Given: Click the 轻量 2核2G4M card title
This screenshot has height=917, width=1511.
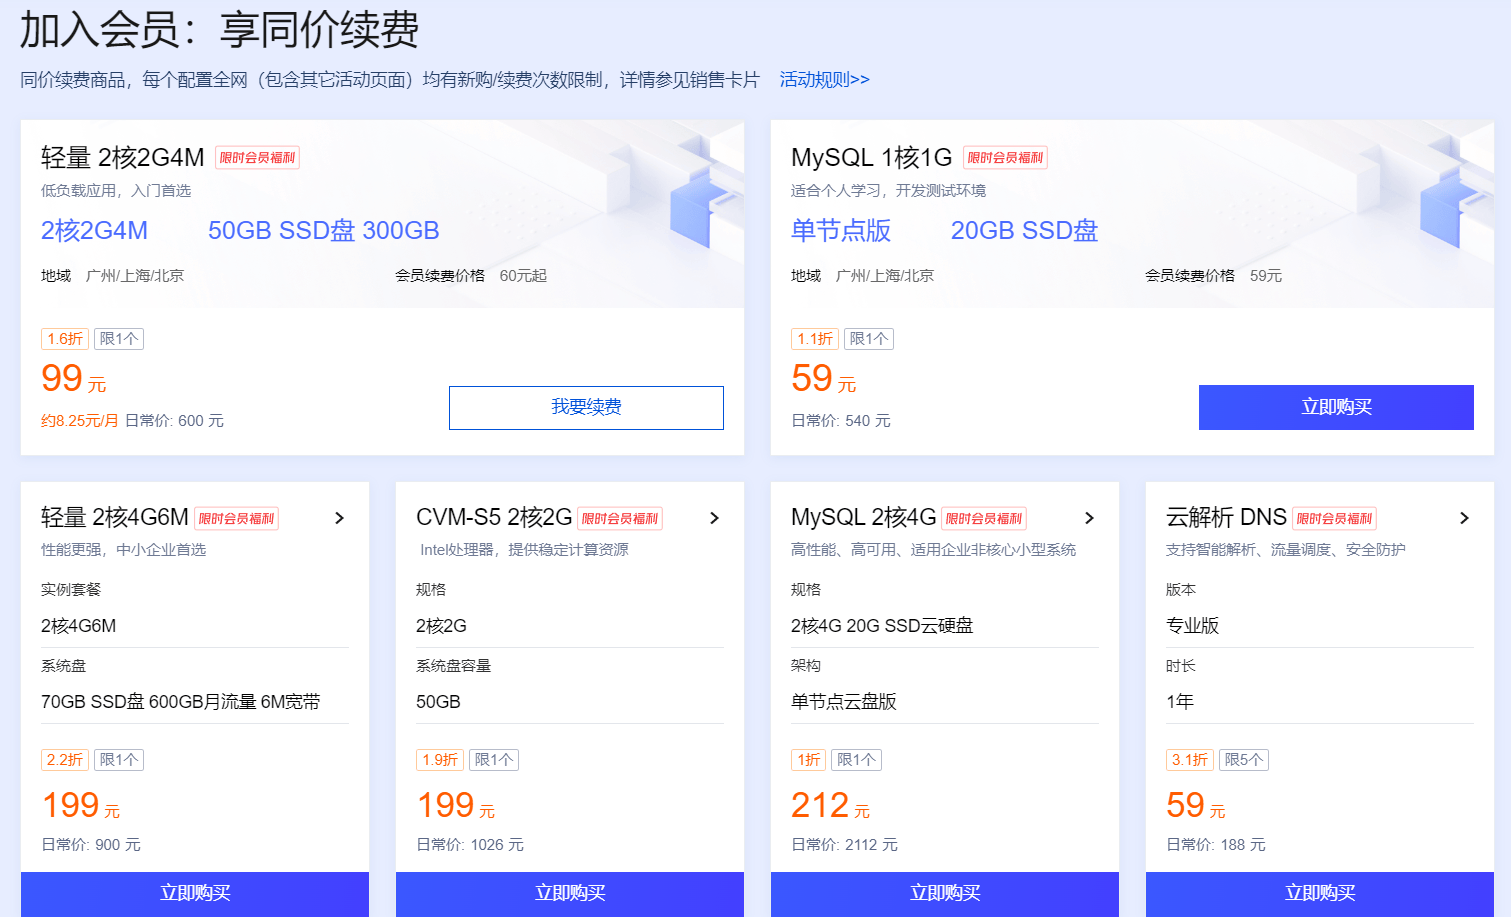Looking at the screenshot, I should click(123, 158).
